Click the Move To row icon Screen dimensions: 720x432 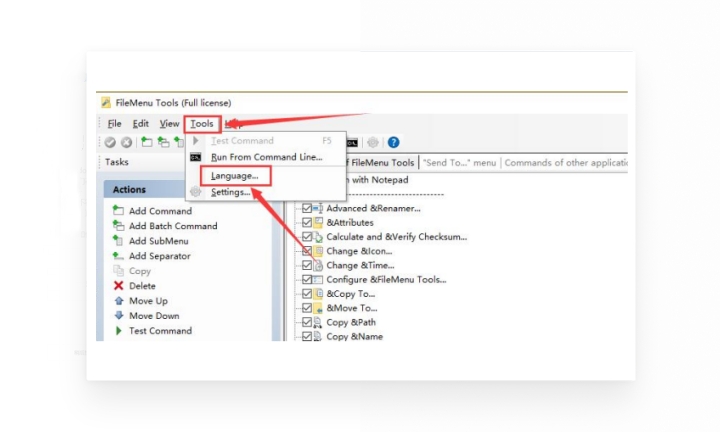tap(318, 308)
